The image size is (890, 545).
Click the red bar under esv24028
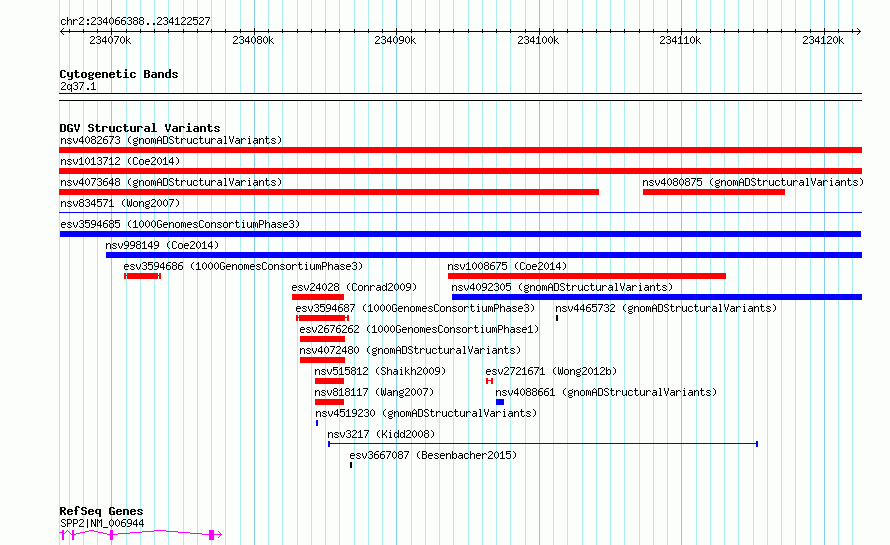tap(318, 297)
